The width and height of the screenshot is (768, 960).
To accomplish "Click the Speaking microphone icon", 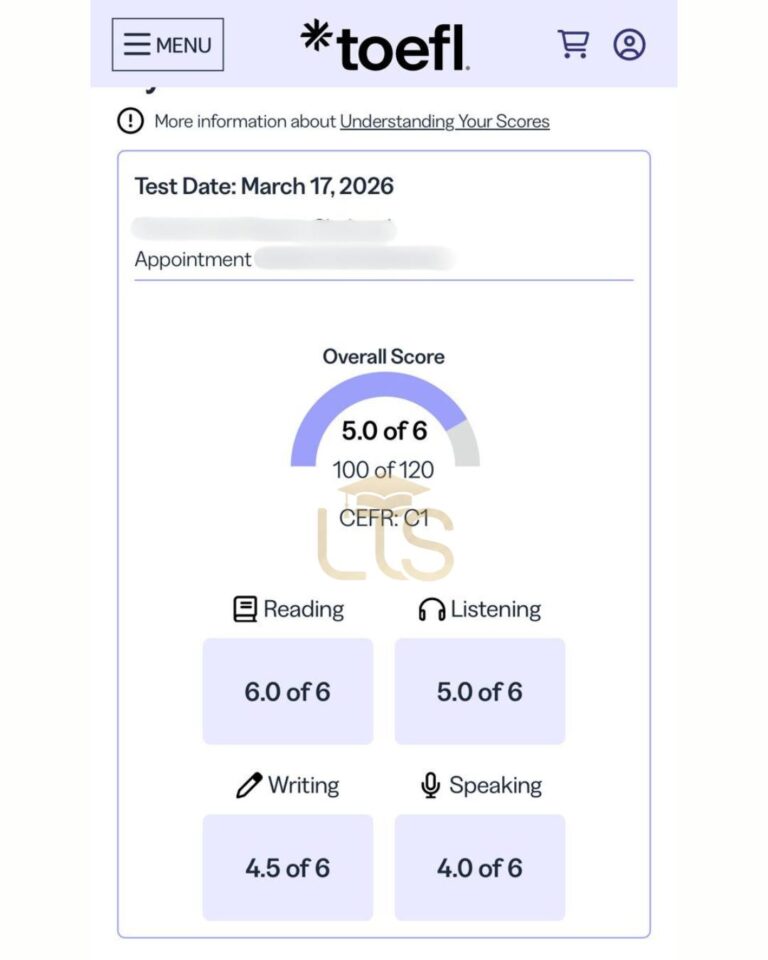I will (430, 786).
